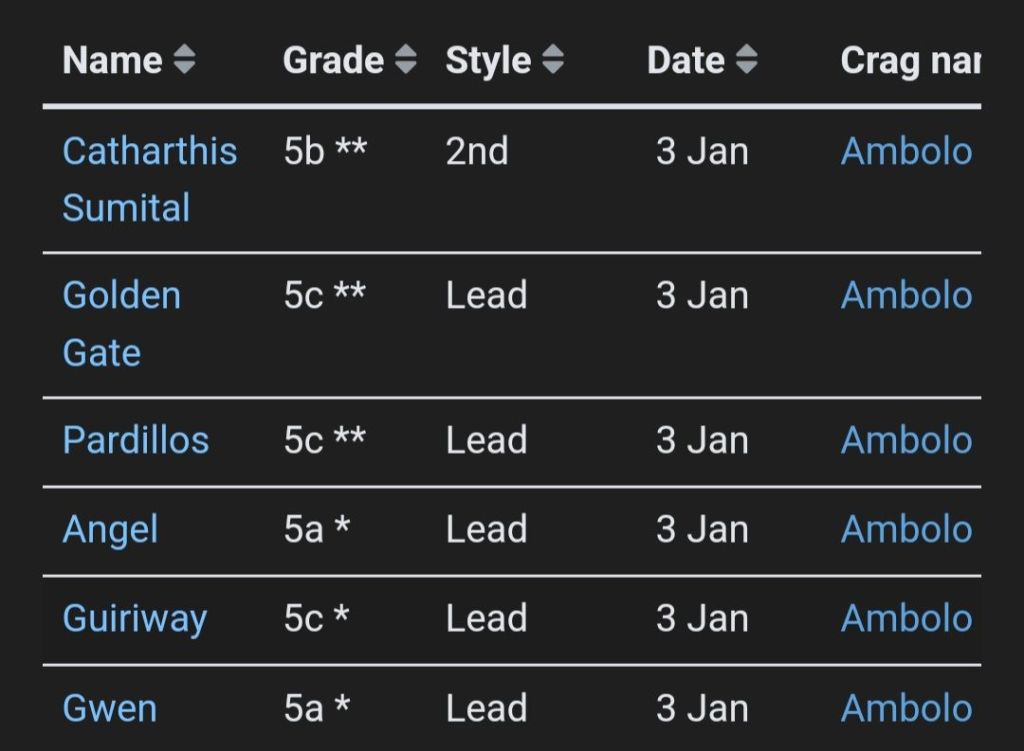The height and width of the screenshot is (751, 1024).
Task: Click the 2nd style cell
Action: click(477, 151)
